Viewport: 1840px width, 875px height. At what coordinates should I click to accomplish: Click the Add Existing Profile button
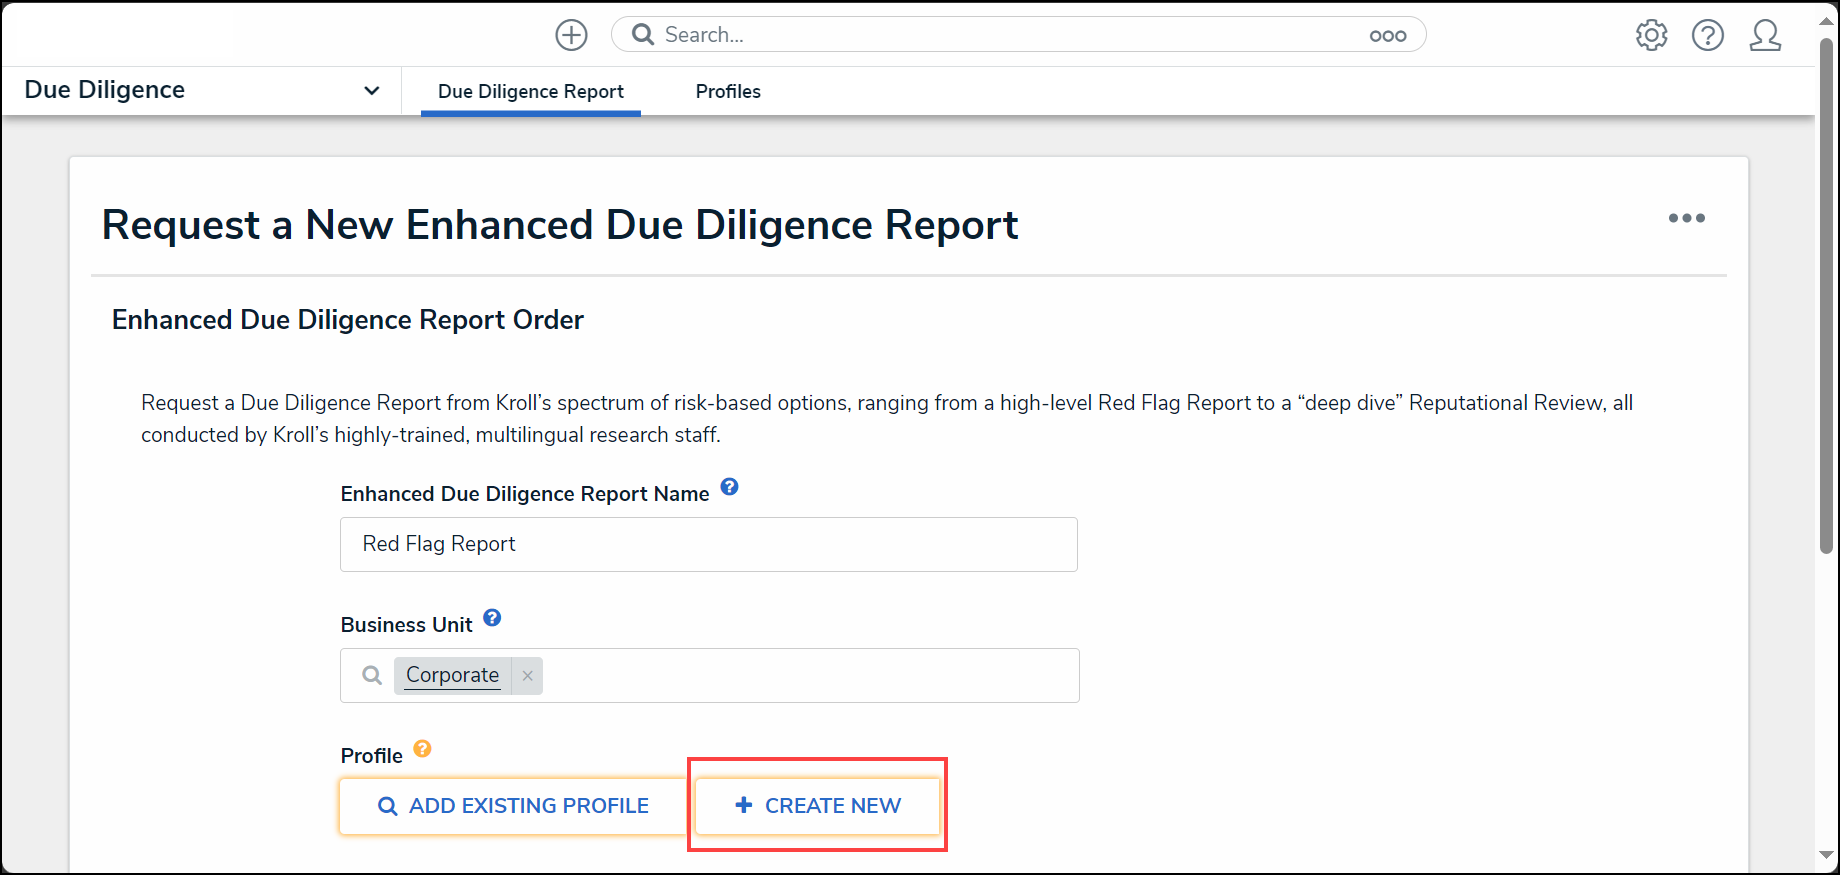[x=513, y=806]
